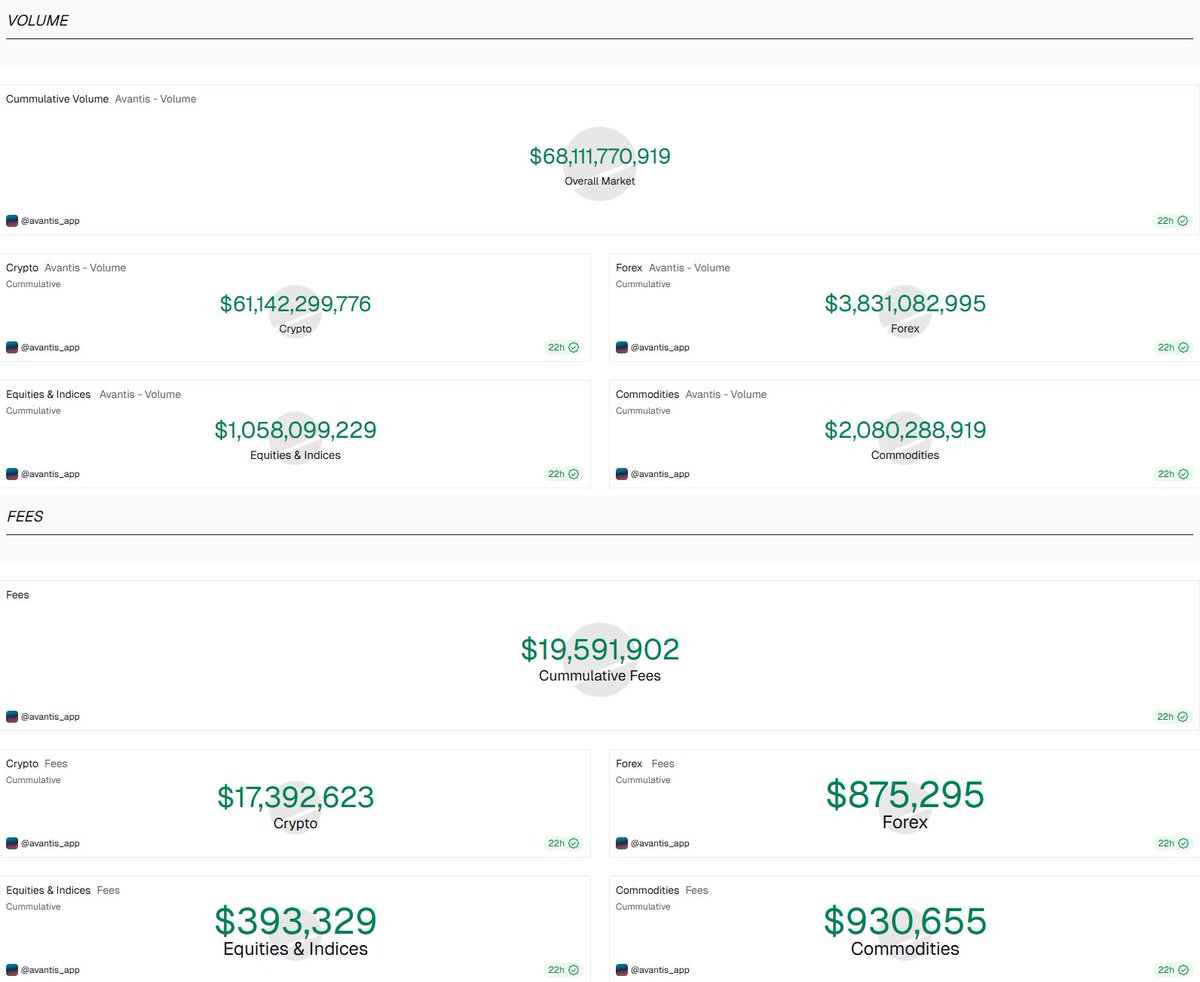Open Fees query link beside Crypto title
The height and width of the screenshot is (982, 1200).
[x=56, y=764]
